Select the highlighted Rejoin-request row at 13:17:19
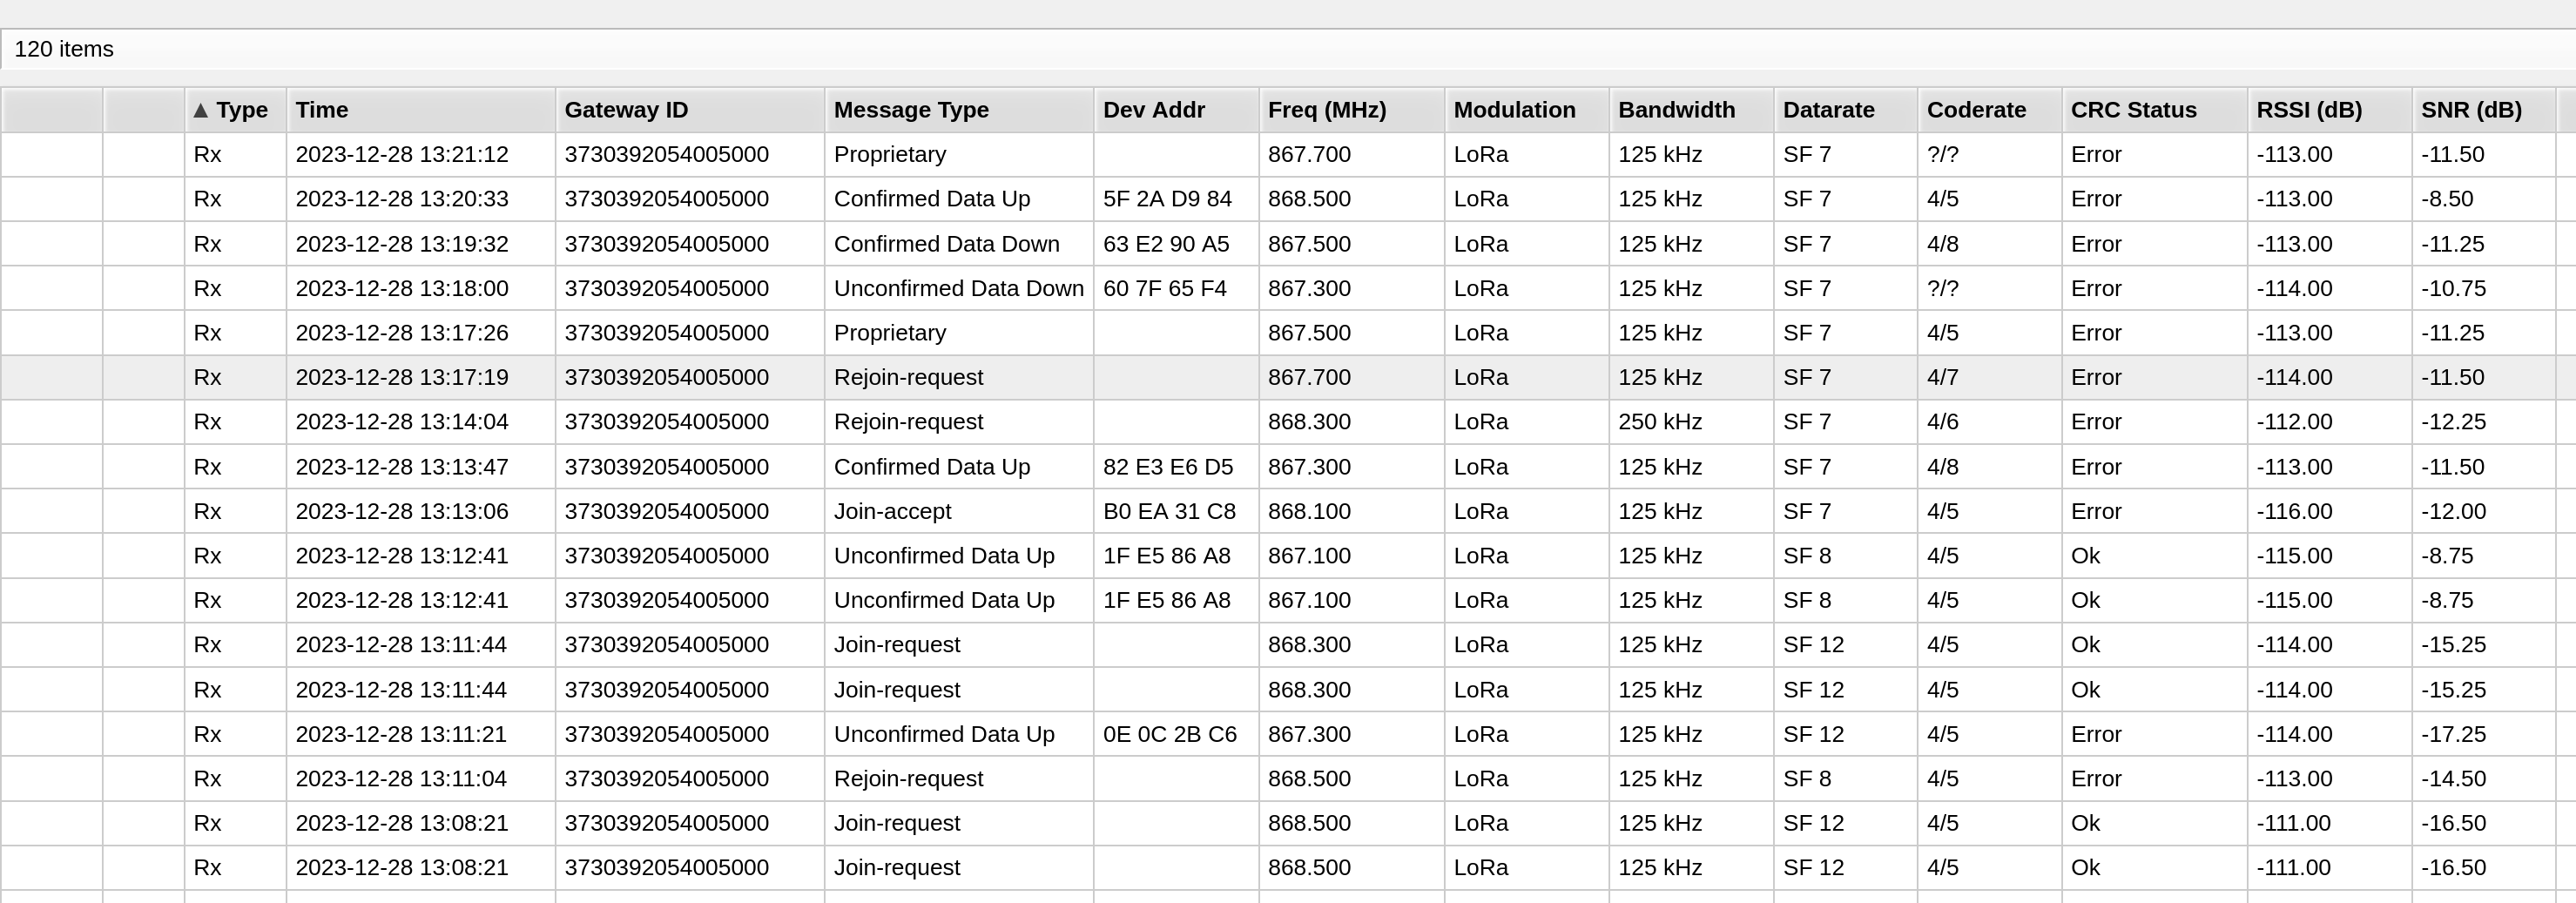The width and height of the screenshot is (2576, 903). tap(1288, 377)
